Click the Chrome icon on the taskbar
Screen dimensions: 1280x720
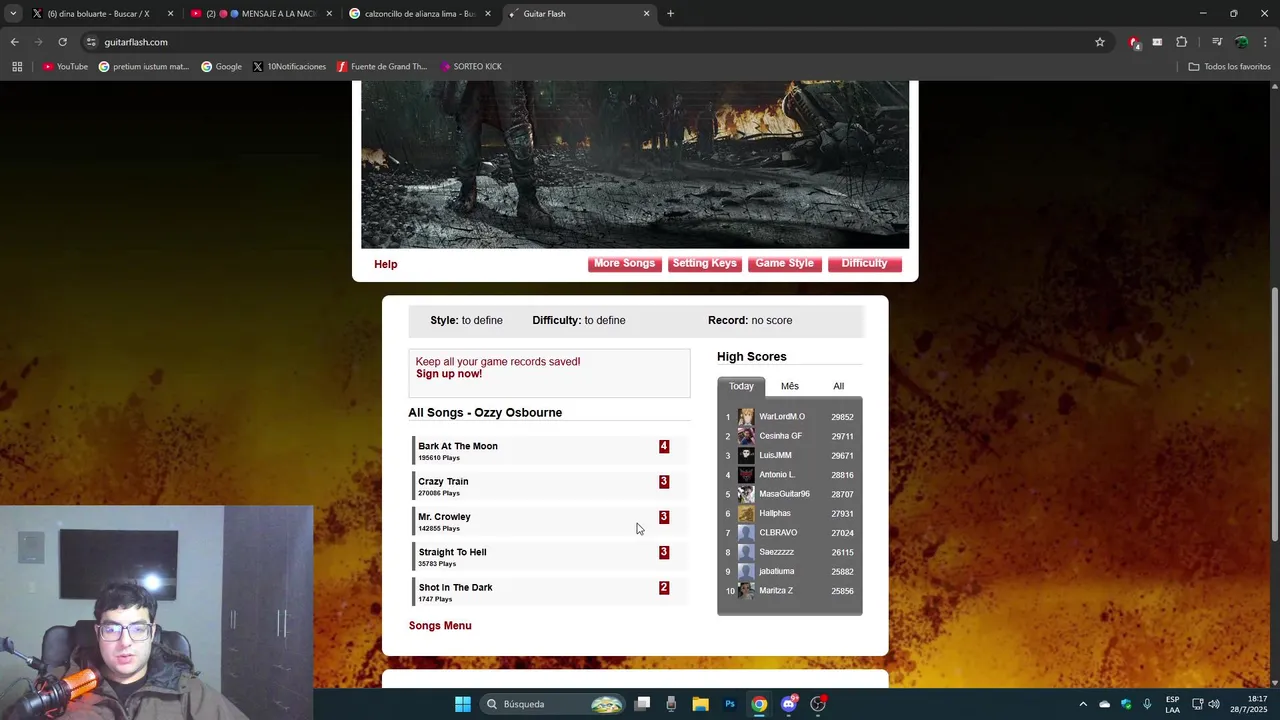(x=759, y=704)
